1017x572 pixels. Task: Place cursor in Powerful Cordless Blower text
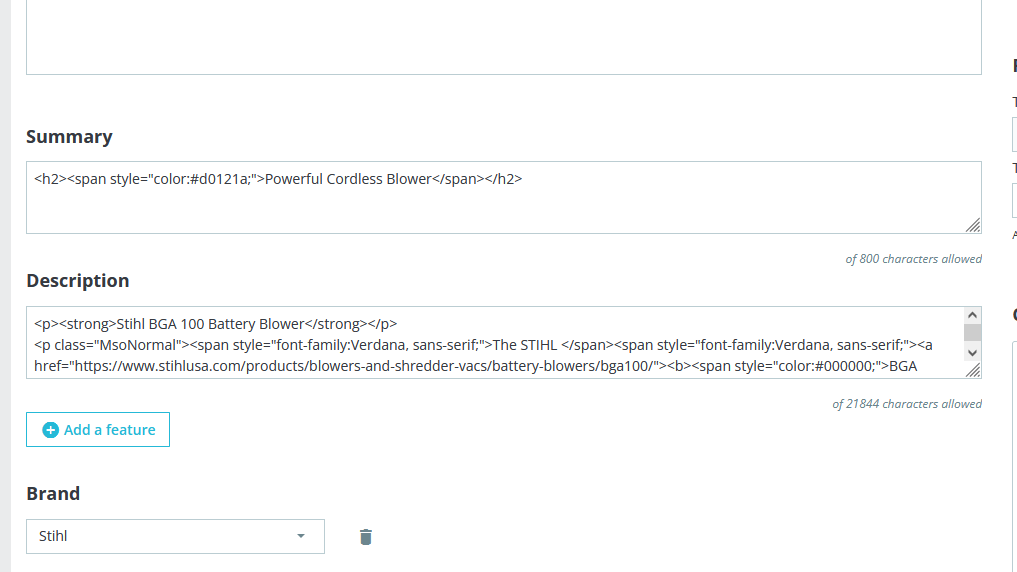click(348, 179)
